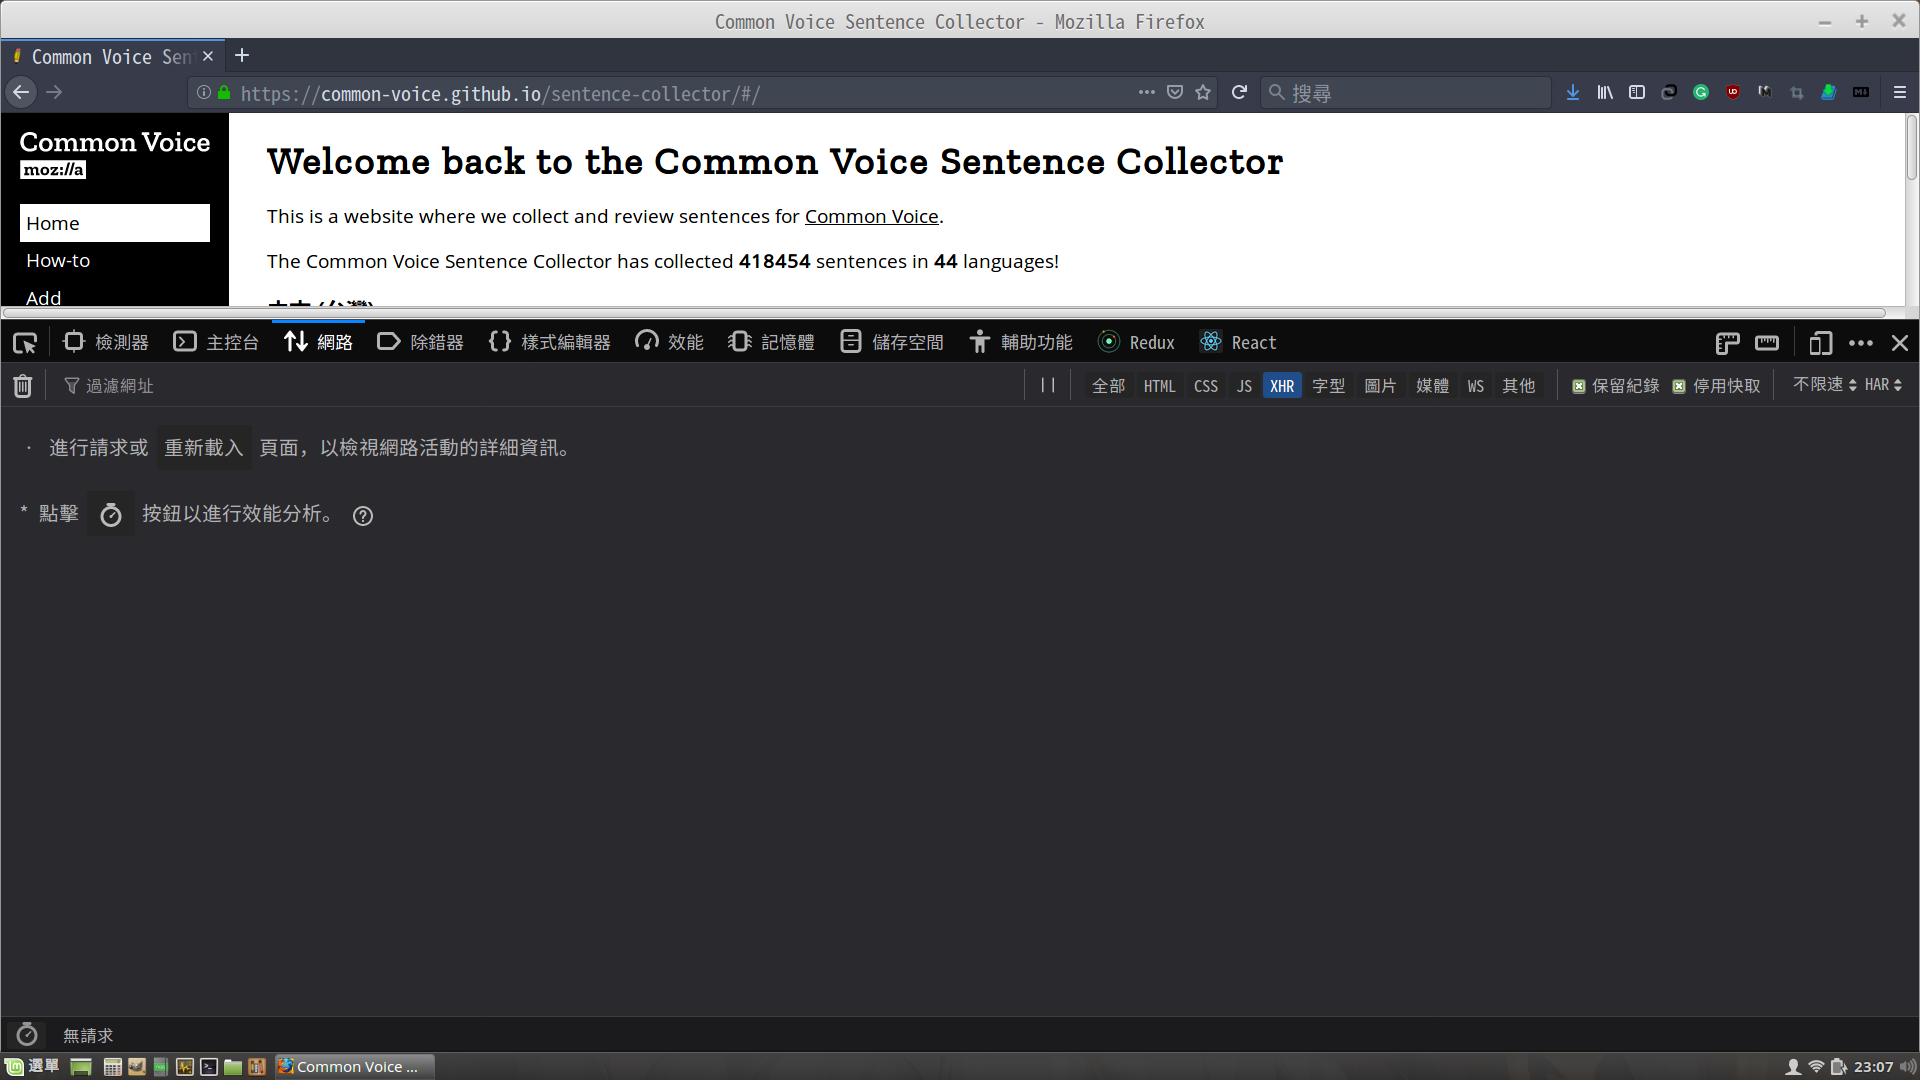Close the developer tools panel
Screen dimensions: 1920x1080
pos(1900,343)
